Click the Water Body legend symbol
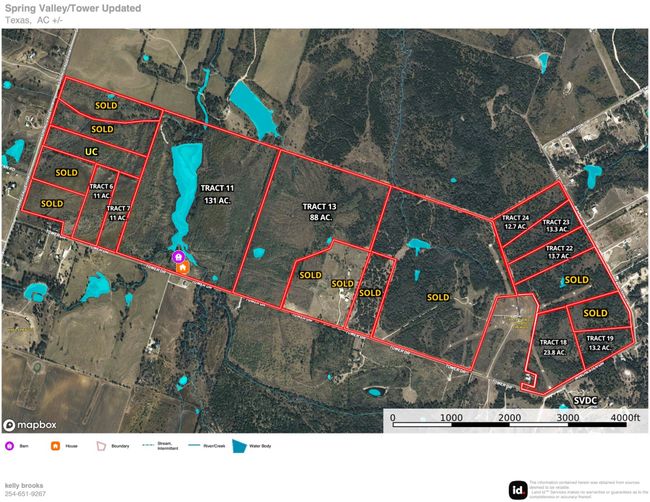Viewport: 650px width, 502px height. [x=239, y=446]
